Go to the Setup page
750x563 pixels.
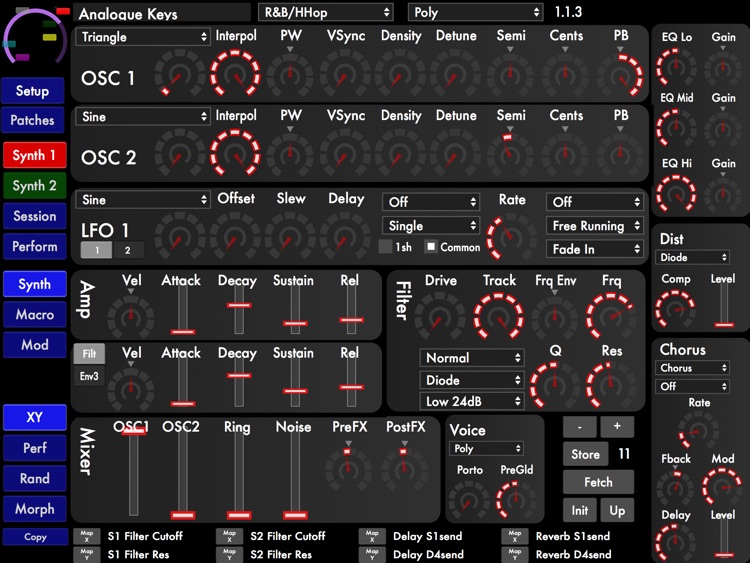[x=33, y=91]
